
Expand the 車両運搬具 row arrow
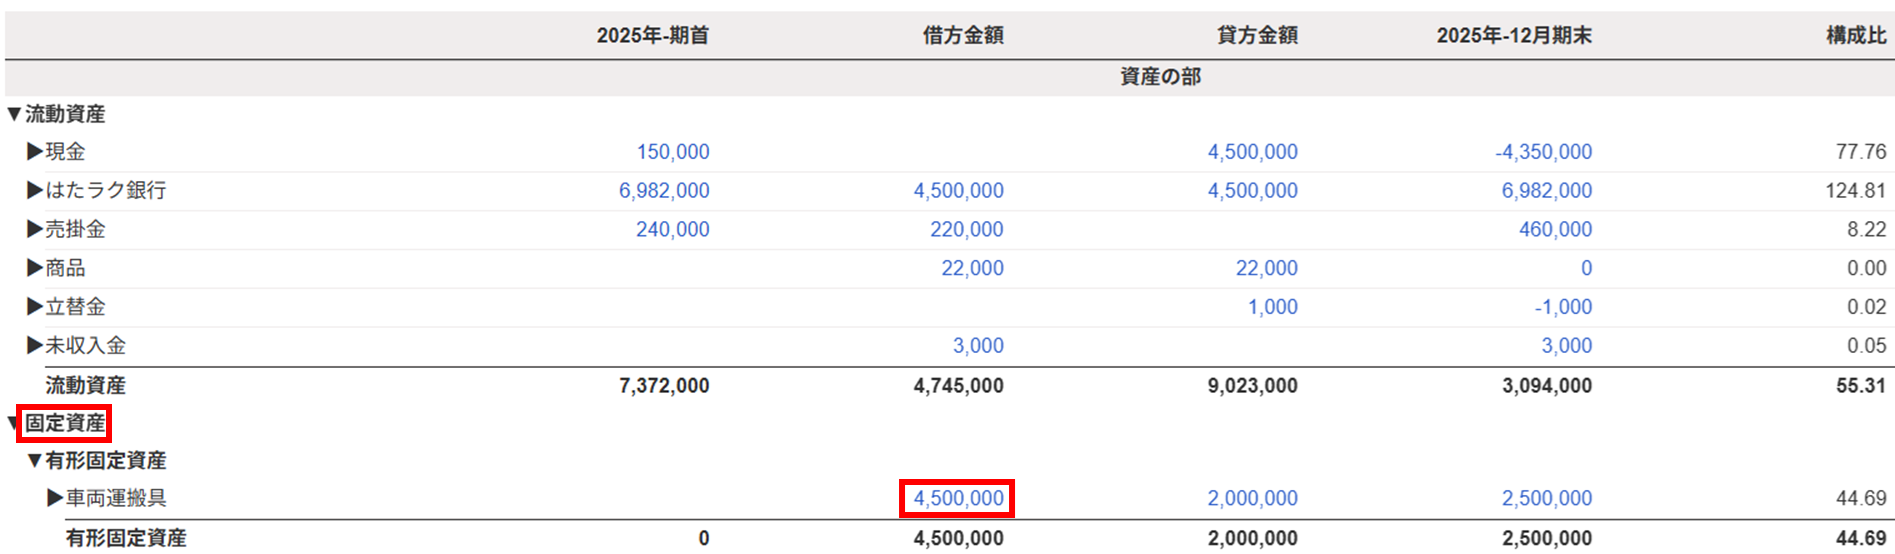pos(55,498)
